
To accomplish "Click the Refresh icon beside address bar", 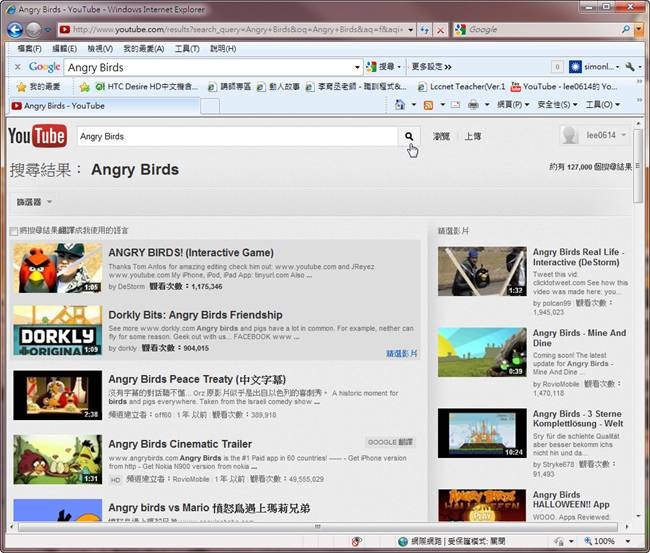I will tap(424, 30).
